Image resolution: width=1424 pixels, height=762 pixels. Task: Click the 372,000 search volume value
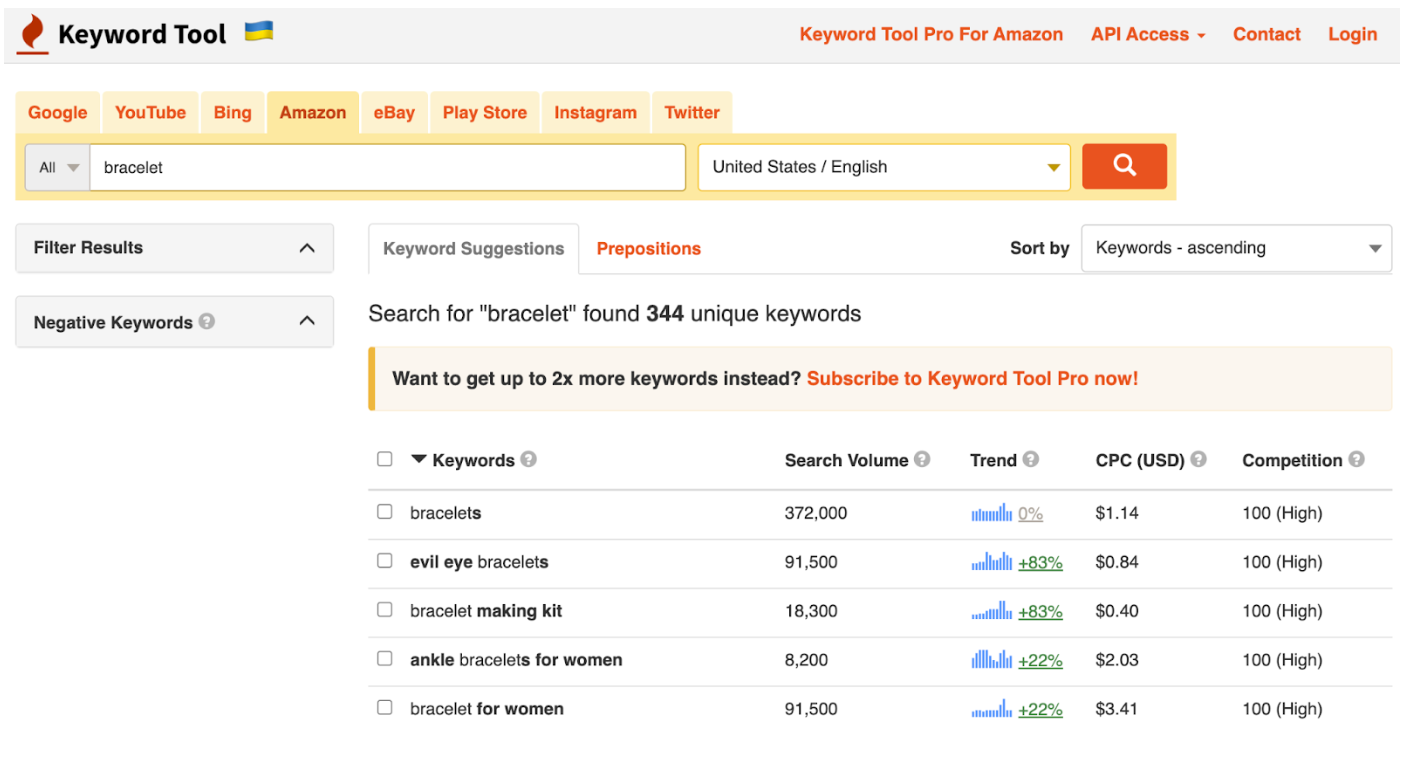pyautogui.click(x=816, y=513)
